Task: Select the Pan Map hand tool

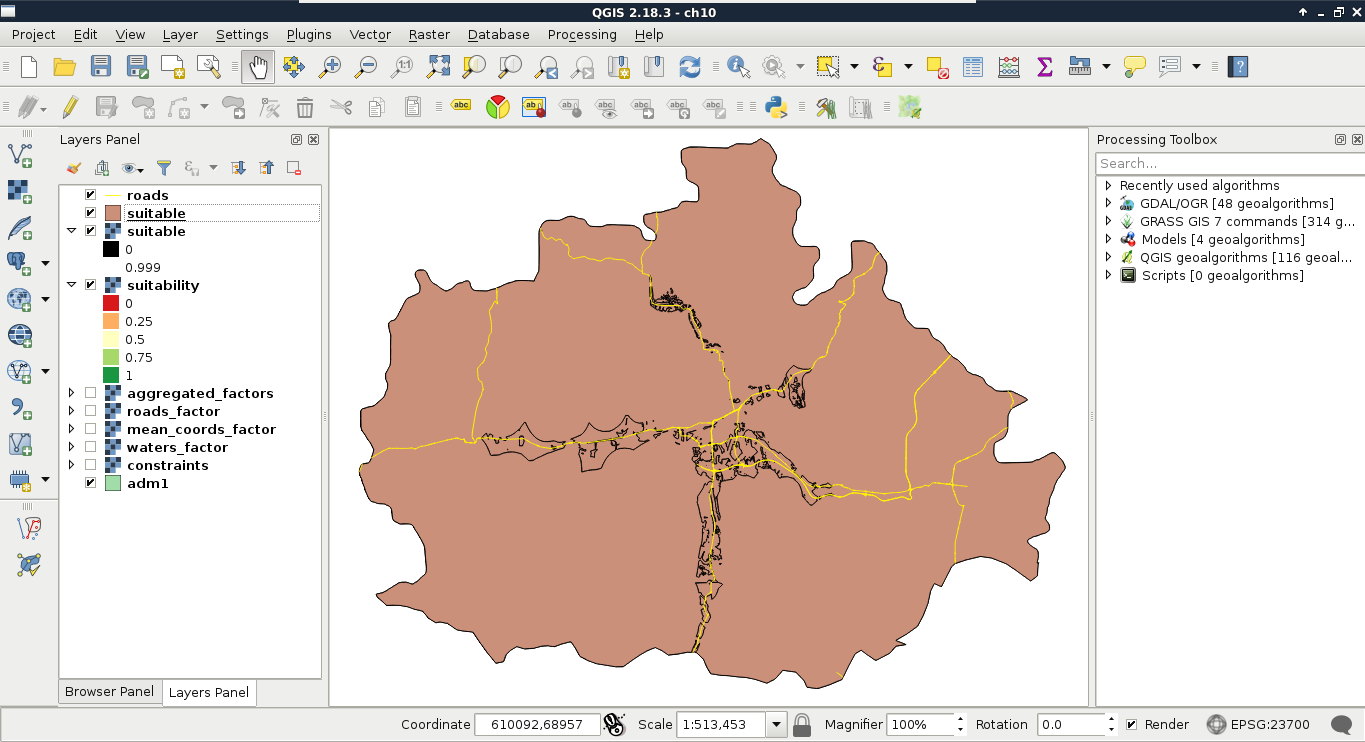Action: [258, 67]
